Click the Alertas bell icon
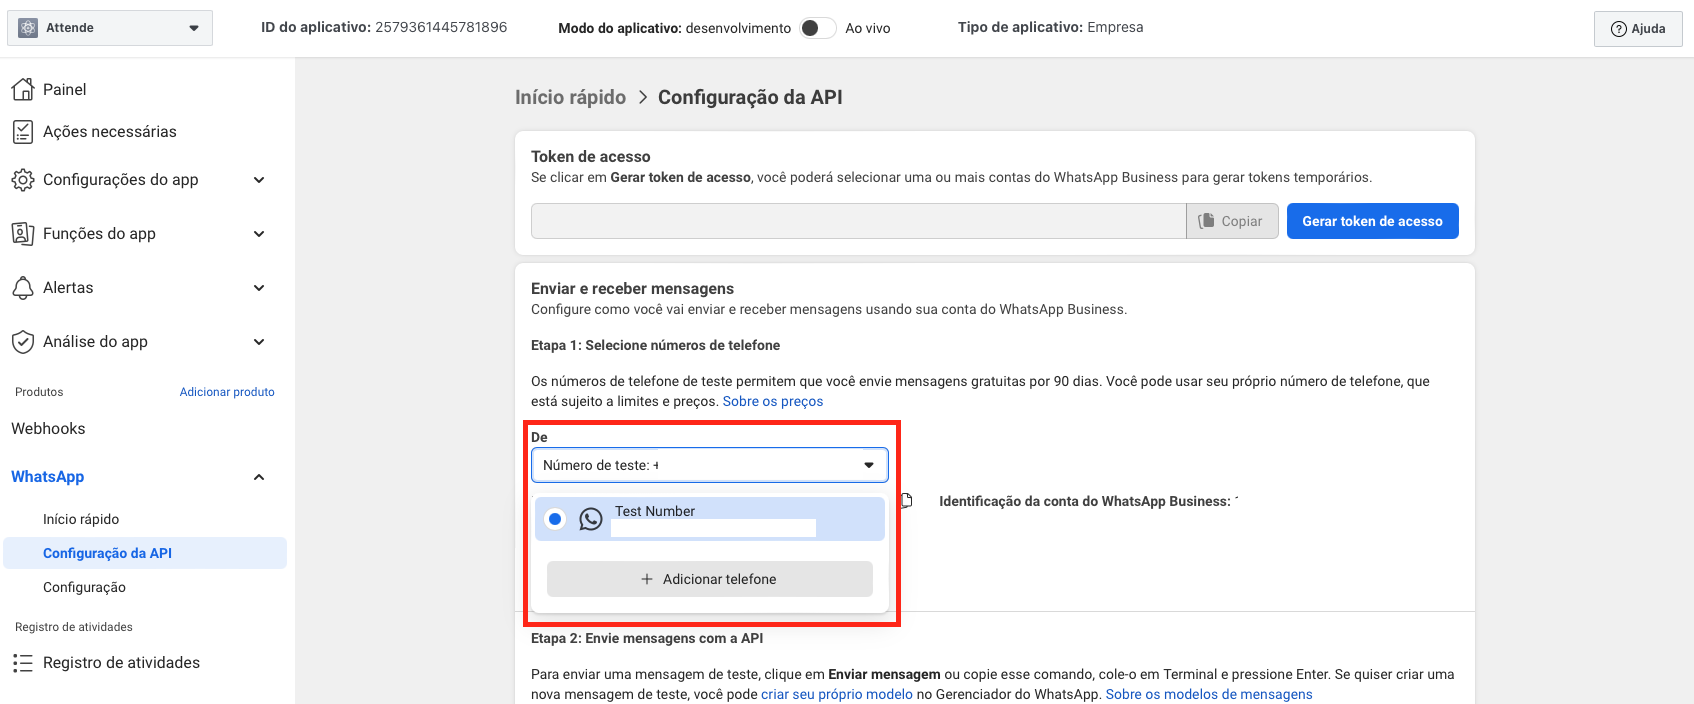This screenshot has height=704, width=1694. point(23,288)
